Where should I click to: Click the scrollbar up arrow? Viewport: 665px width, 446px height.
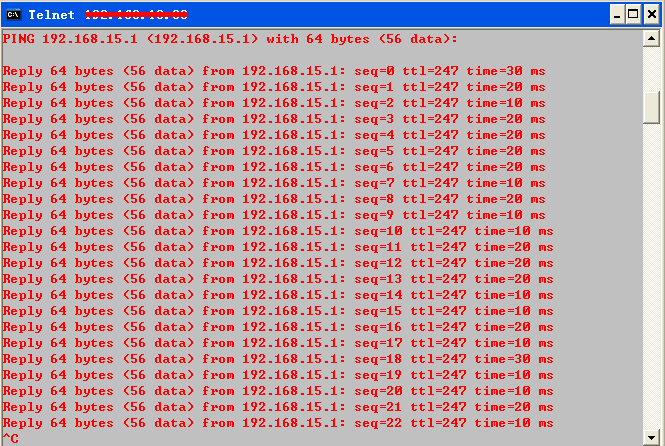tap(651, 39)
